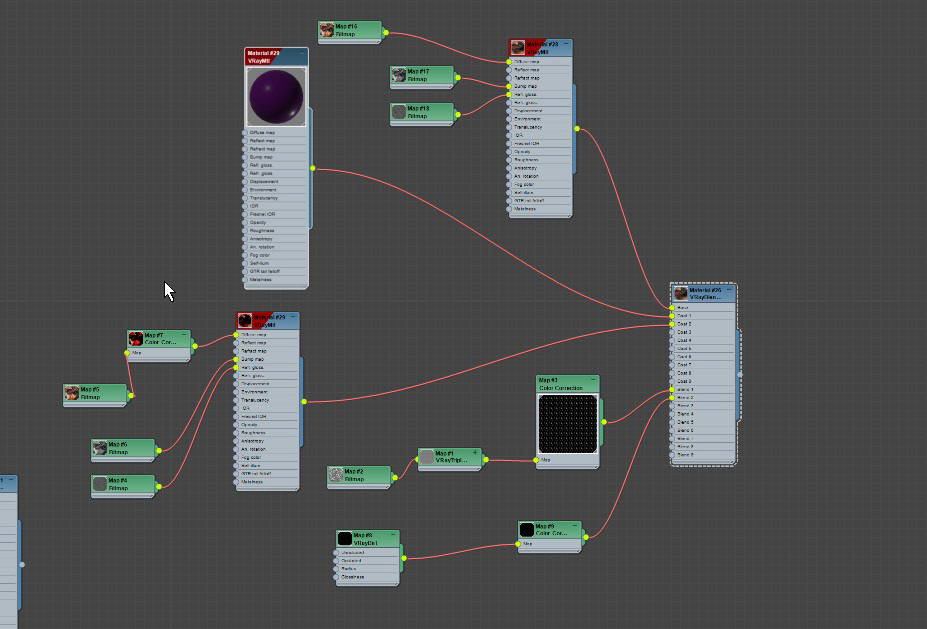Click the output socket of the large Color Correction node
This screenshot has height=629, width=927.
[604, 422]
